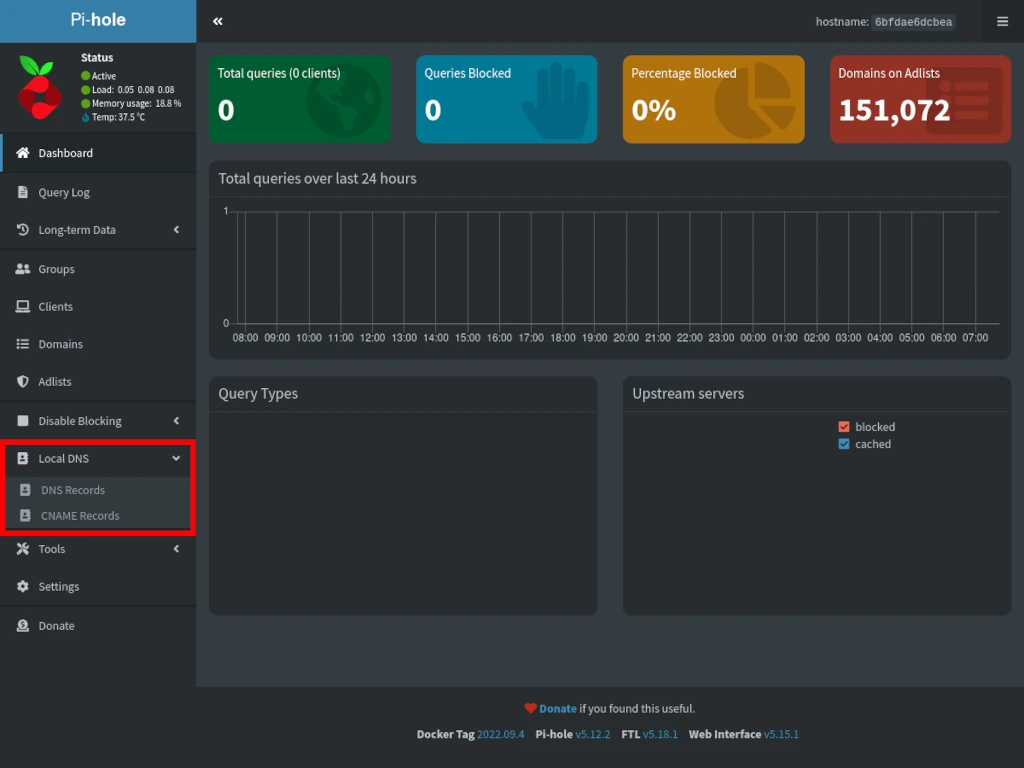Toggle the blocked checkbox in Upstream servers
The height and width of the screenshot is (768, 1024).
844,427
